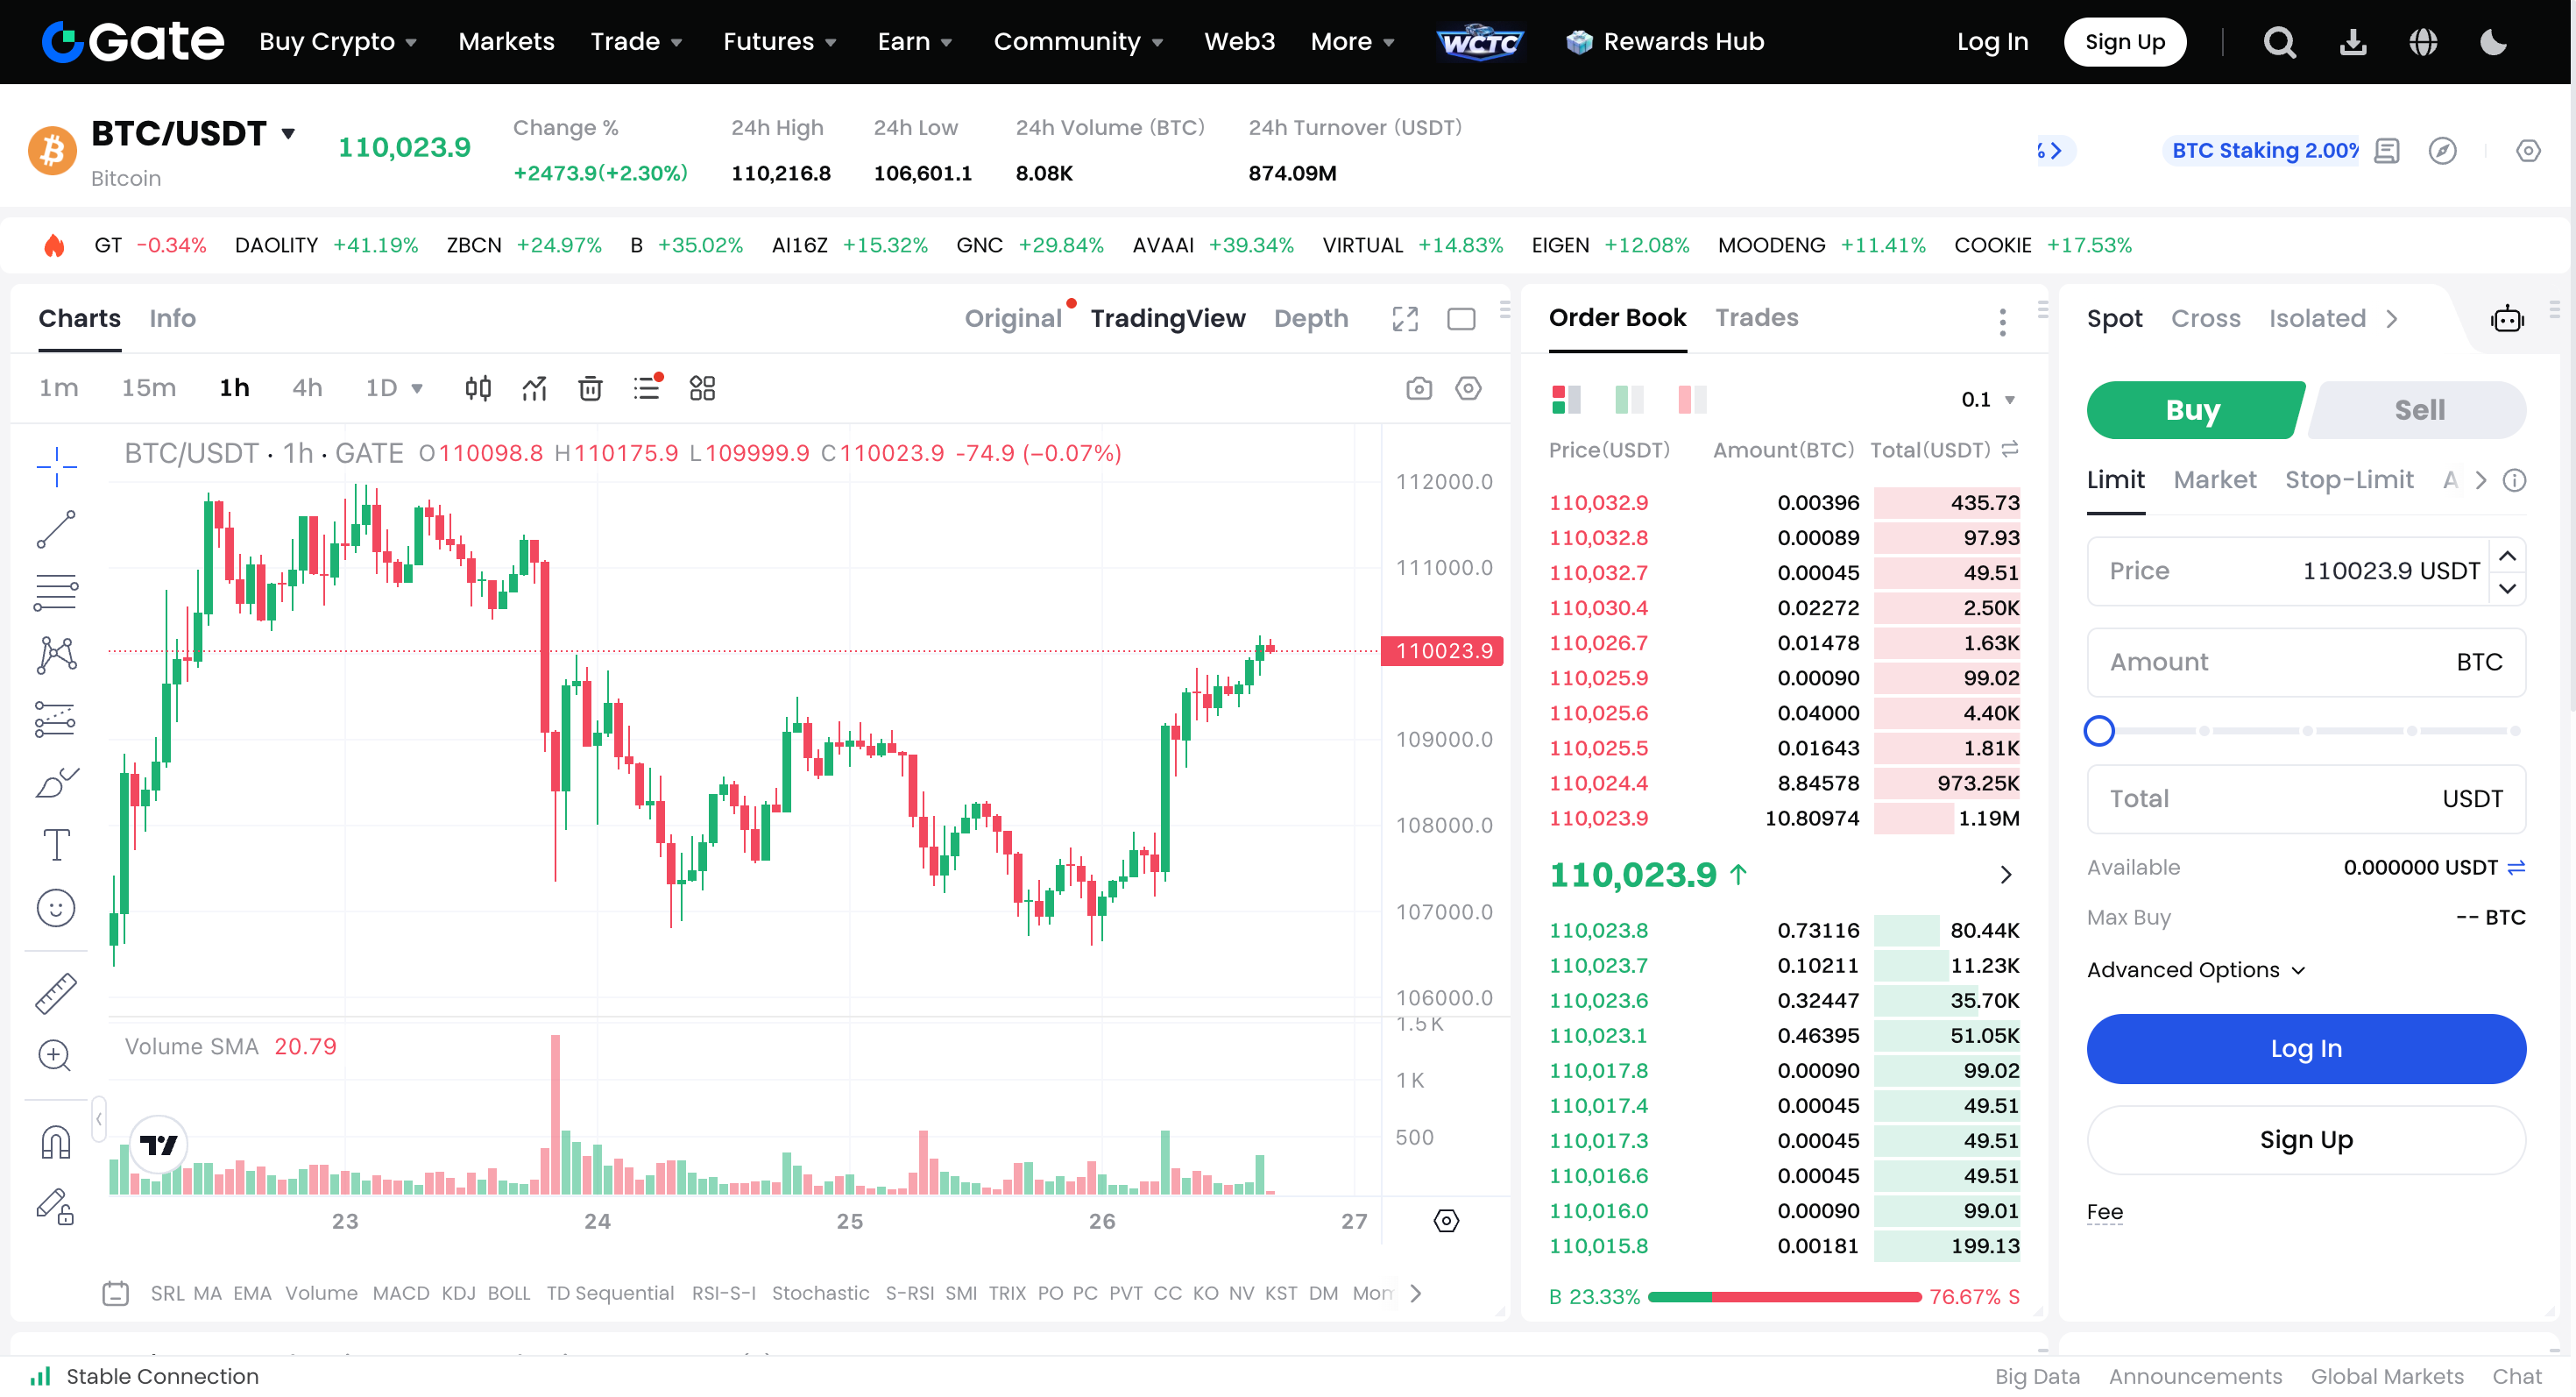This screenshot has height=1397, width=2576.
Task: Take a chart snapshot with camera icon
Action: click(1419, 388)
